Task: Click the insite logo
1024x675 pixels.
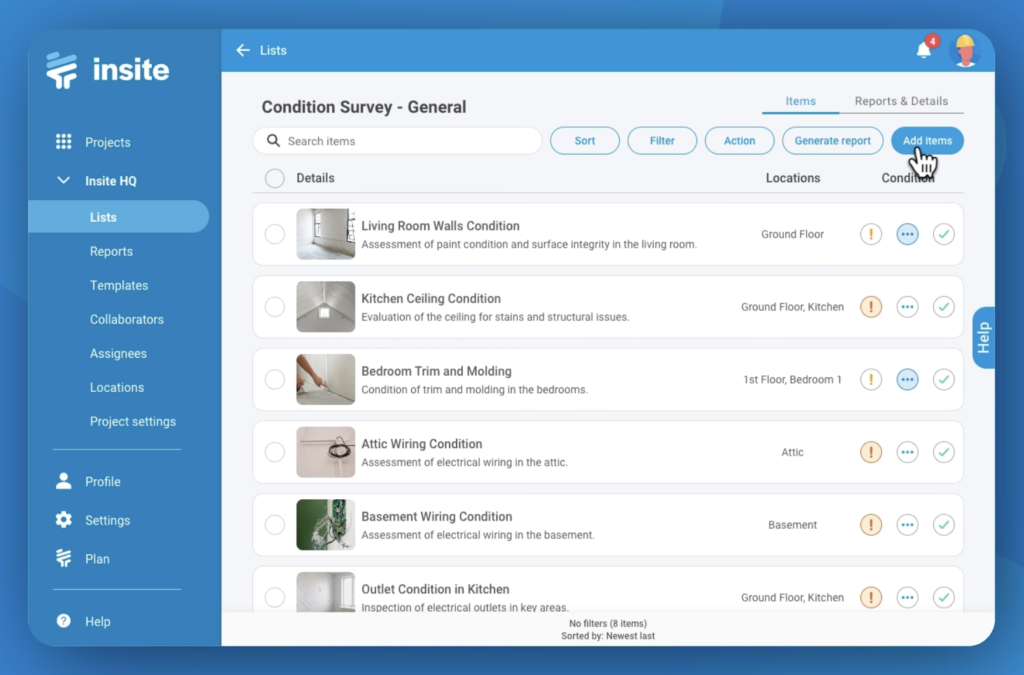Action: [x=106, y=69]
